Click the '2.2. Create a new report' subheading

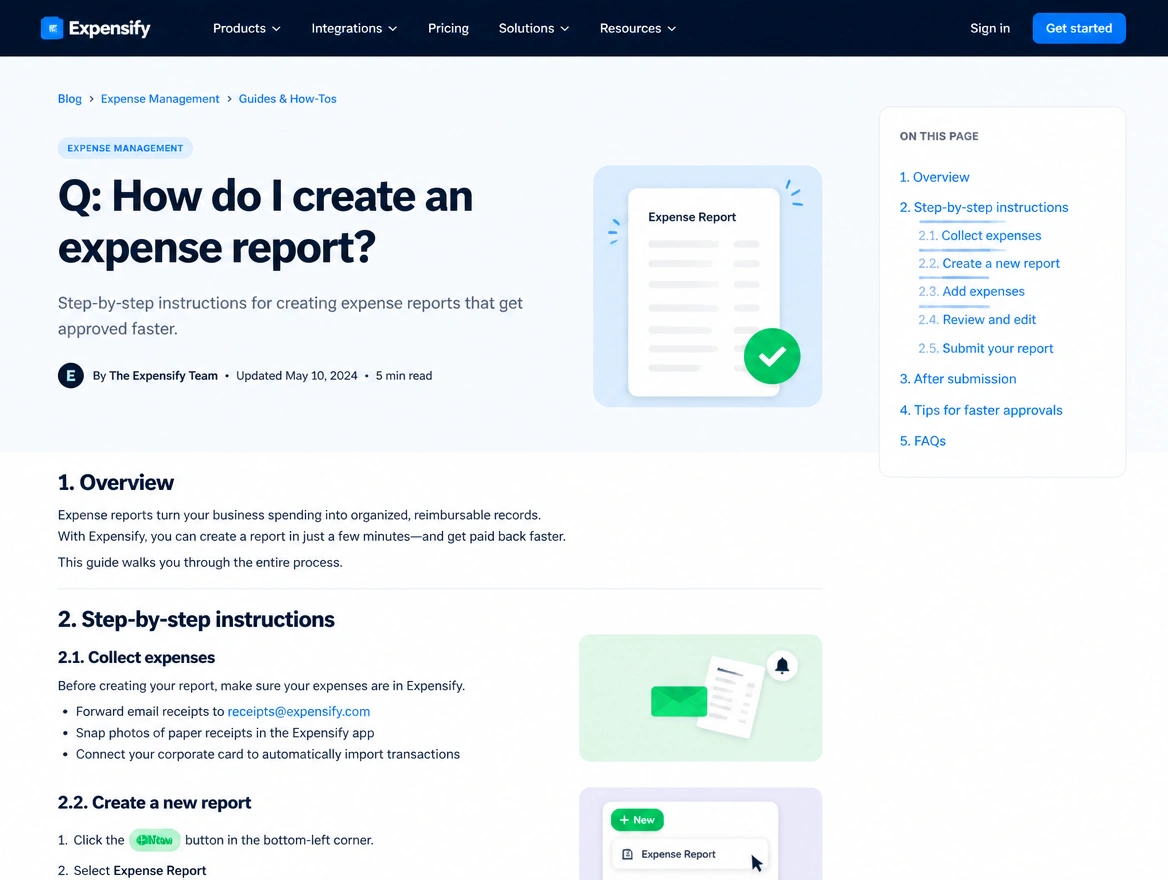coord(154,803)
